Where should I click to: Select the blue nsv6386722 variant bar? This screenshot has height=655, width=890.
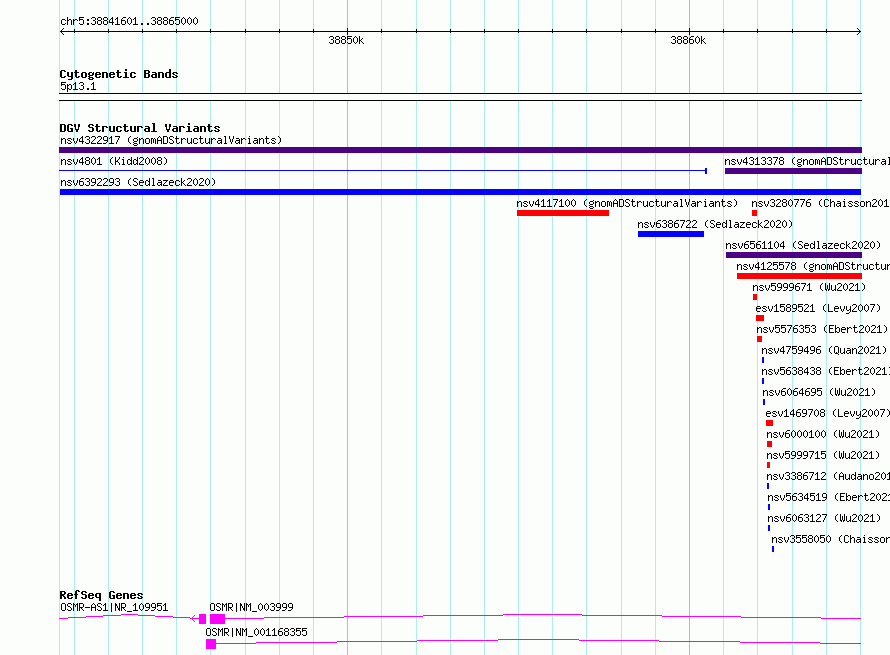670,234
